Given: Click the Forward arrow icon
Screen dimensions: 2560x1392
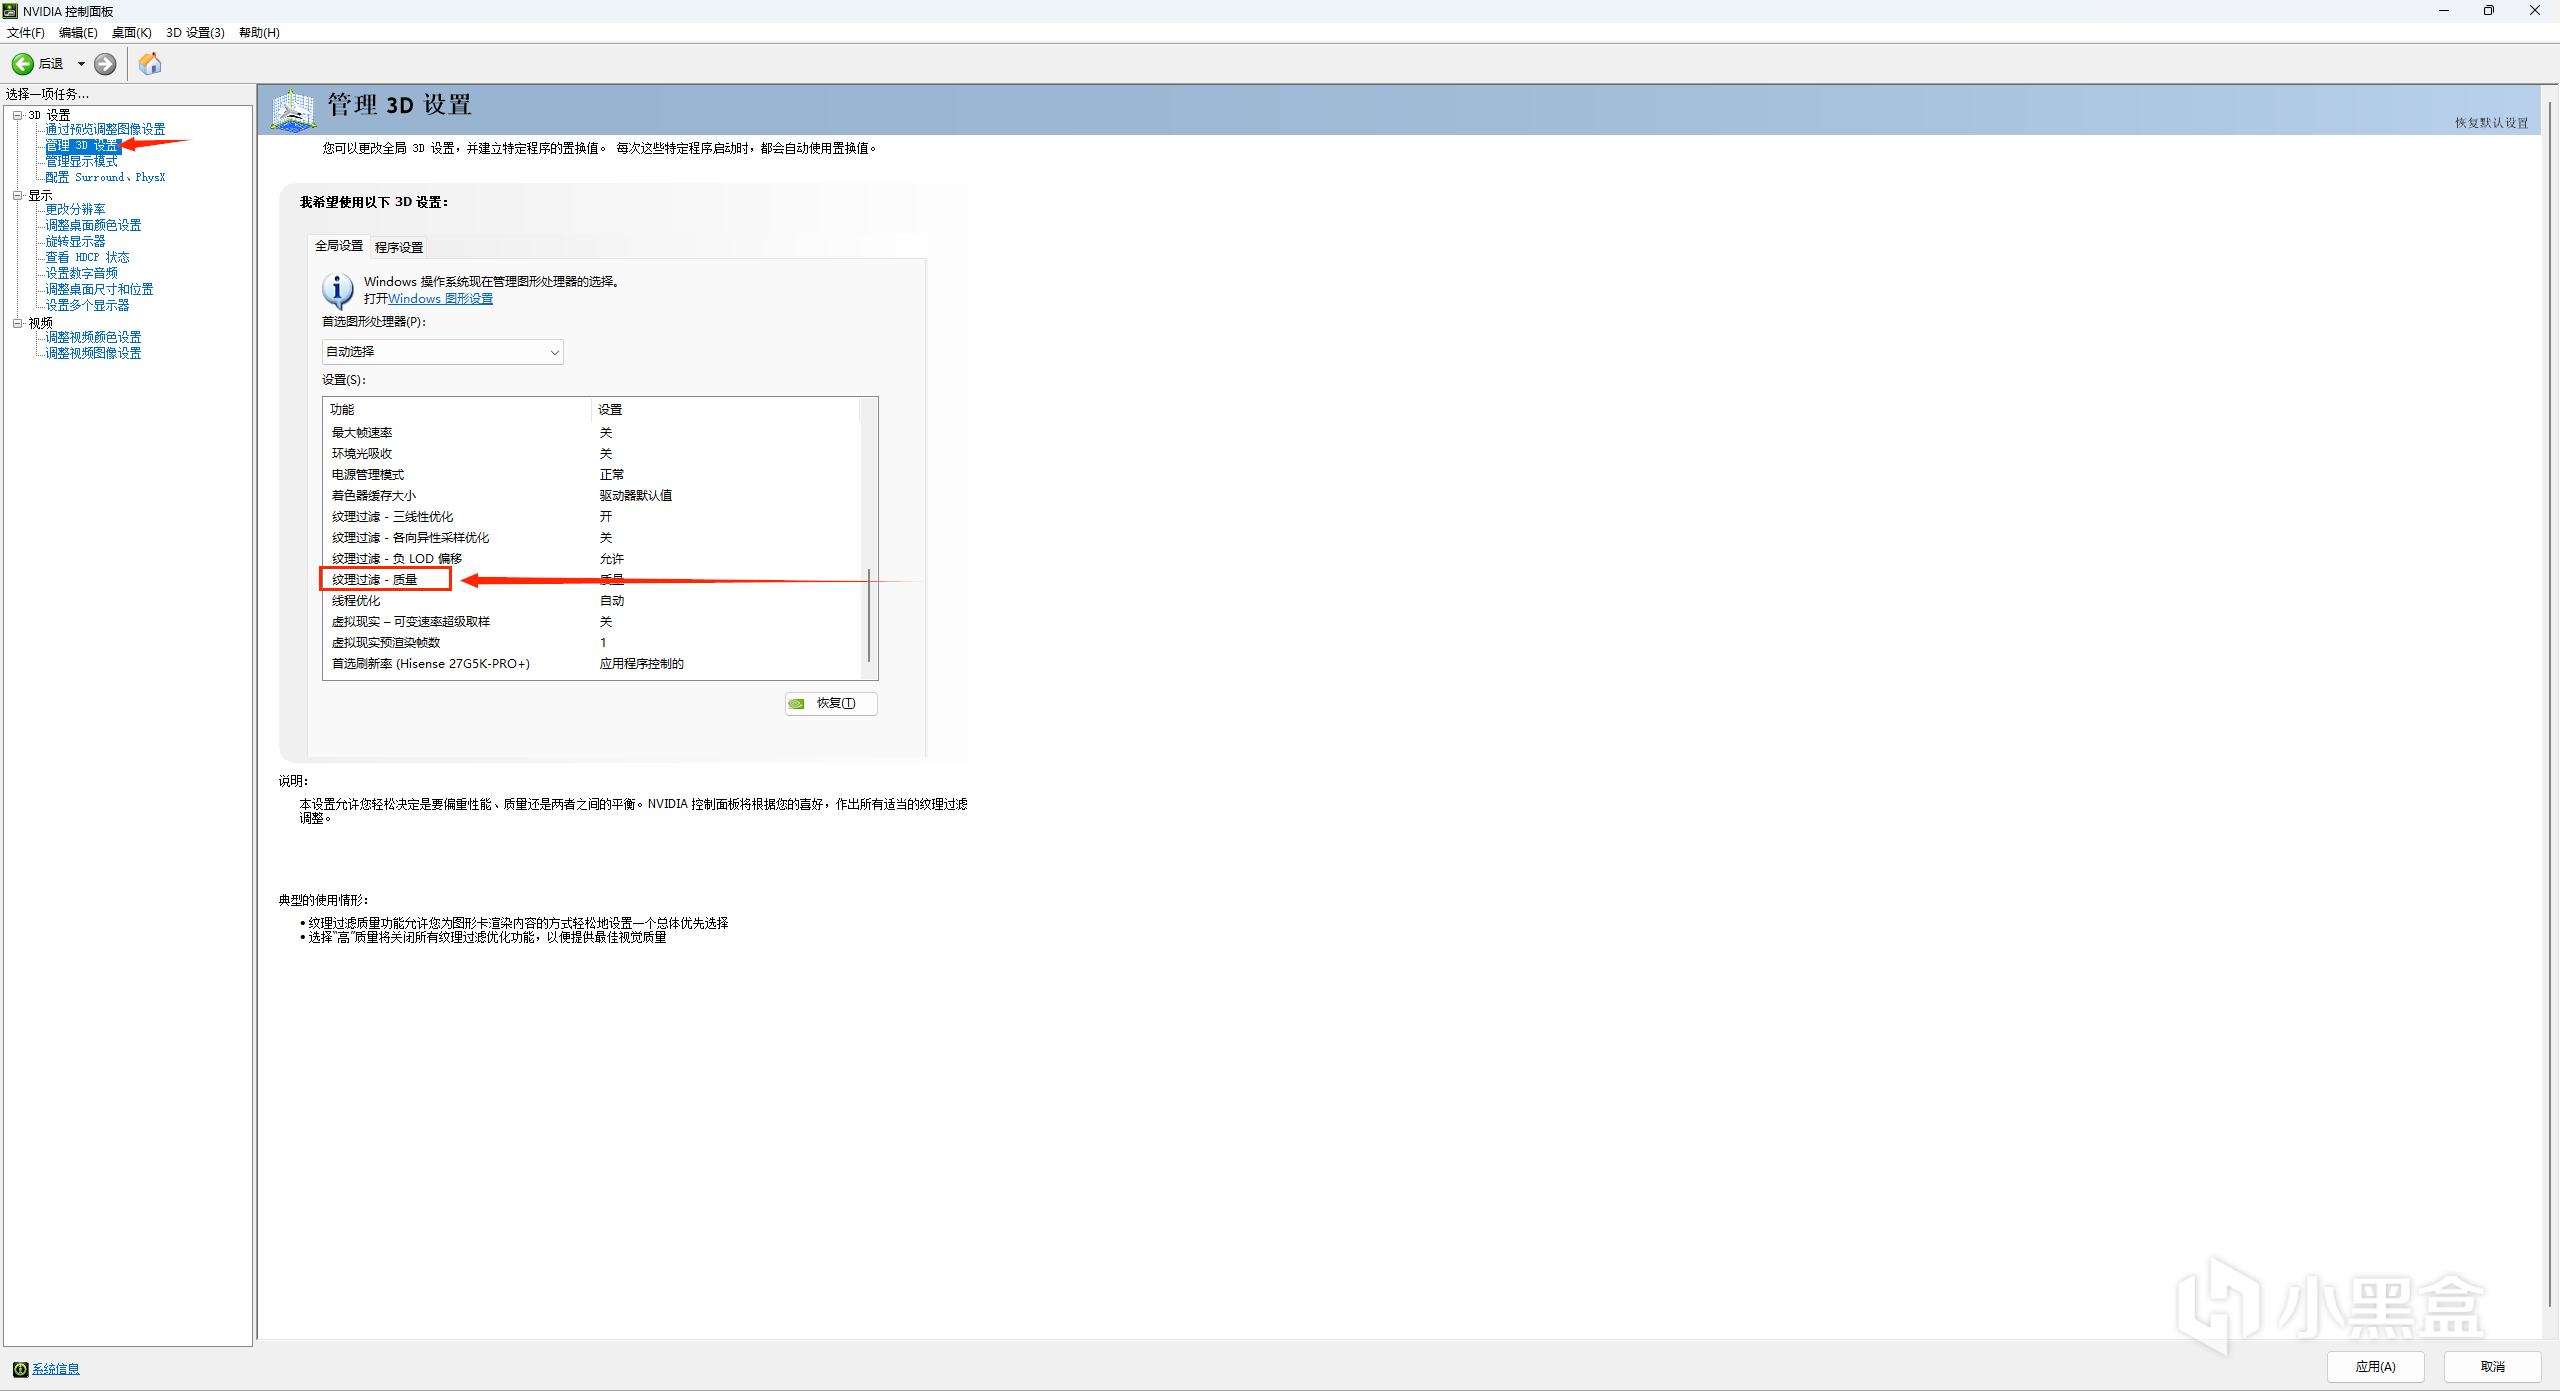Looking at the screenshot, I should tap(105, 64).
